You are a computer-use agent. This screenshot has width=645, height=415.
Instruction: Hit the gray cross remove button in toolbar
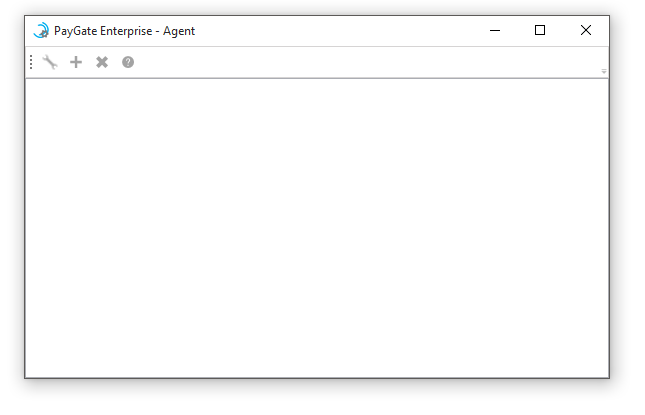click(102, 62)
